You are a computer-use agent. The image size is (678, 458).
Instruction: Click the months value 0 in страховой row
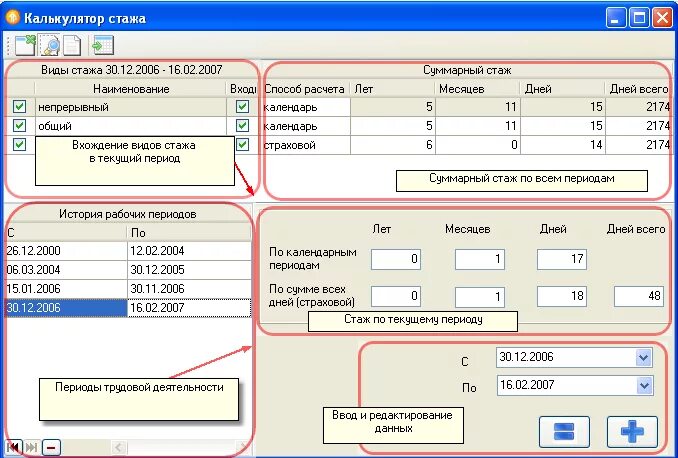click(x=477, y=144)
